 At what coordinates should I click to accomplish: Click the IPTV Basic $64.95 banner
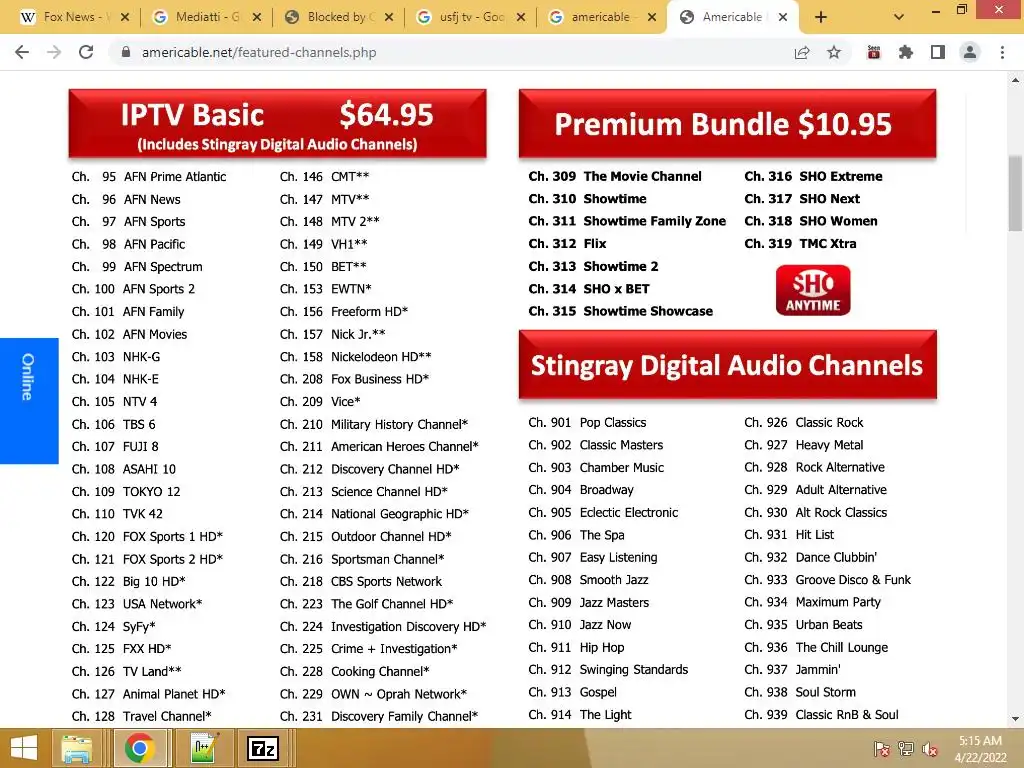click(x=278, y=123)
